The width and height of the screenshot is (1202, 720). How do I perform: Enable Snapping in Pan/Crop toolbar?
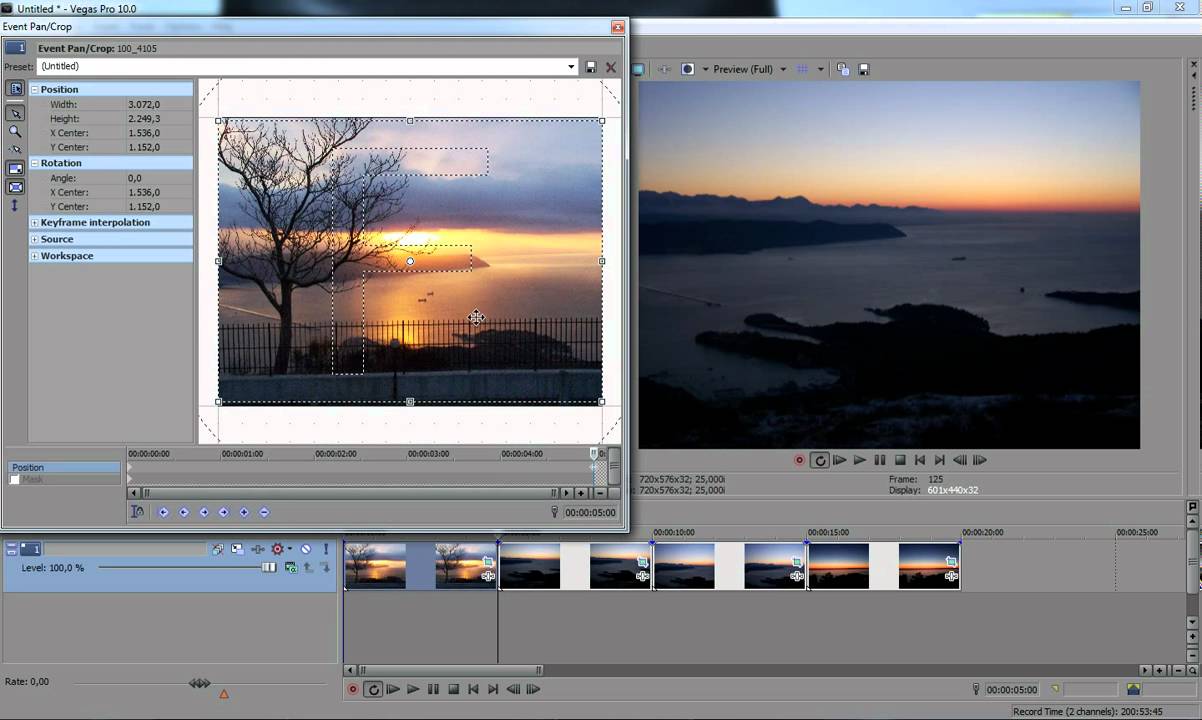pos(15,150)
